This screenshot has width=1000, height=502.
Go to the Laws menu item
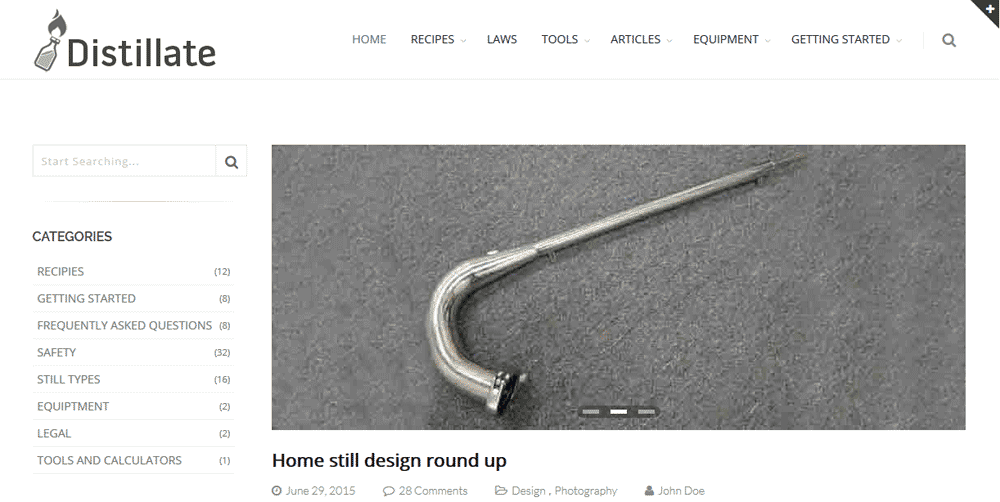coord(502,40)
